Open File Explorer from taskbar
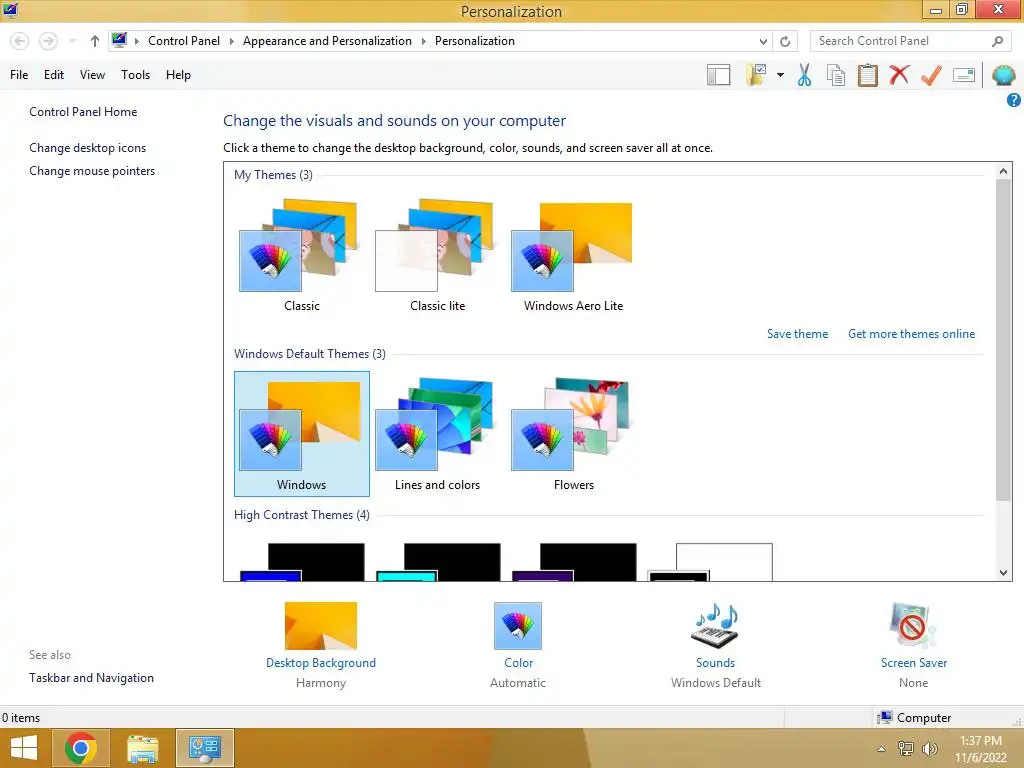The image size is (1024, 768). [142, 748]
